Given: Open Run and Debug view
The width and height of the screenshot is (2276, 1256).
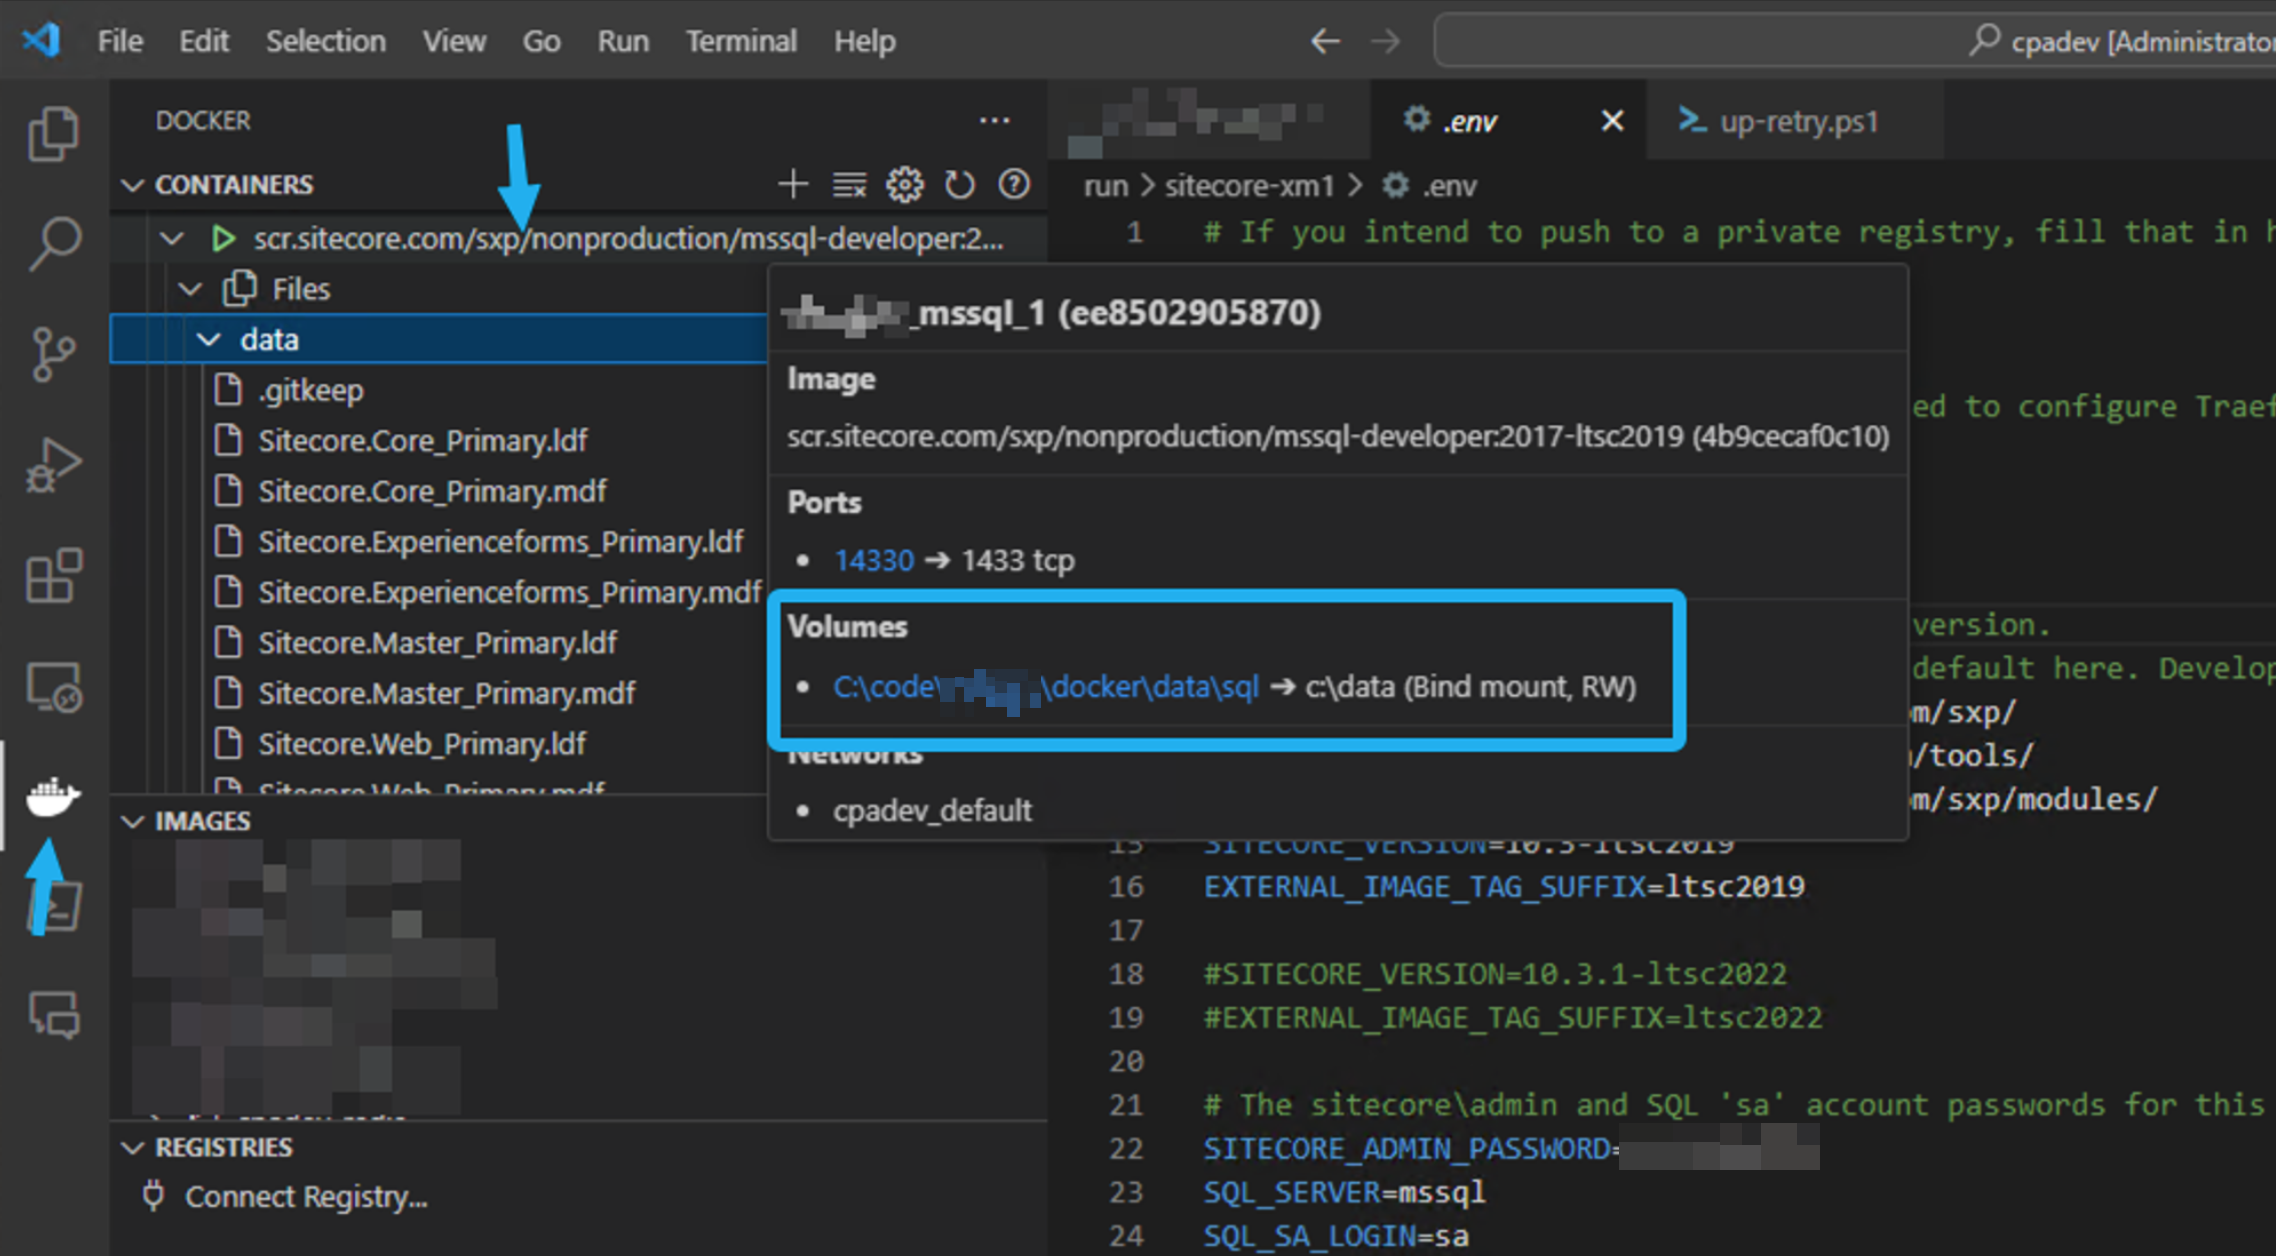Looking at the screenshot, I should (x=53, y=465).
